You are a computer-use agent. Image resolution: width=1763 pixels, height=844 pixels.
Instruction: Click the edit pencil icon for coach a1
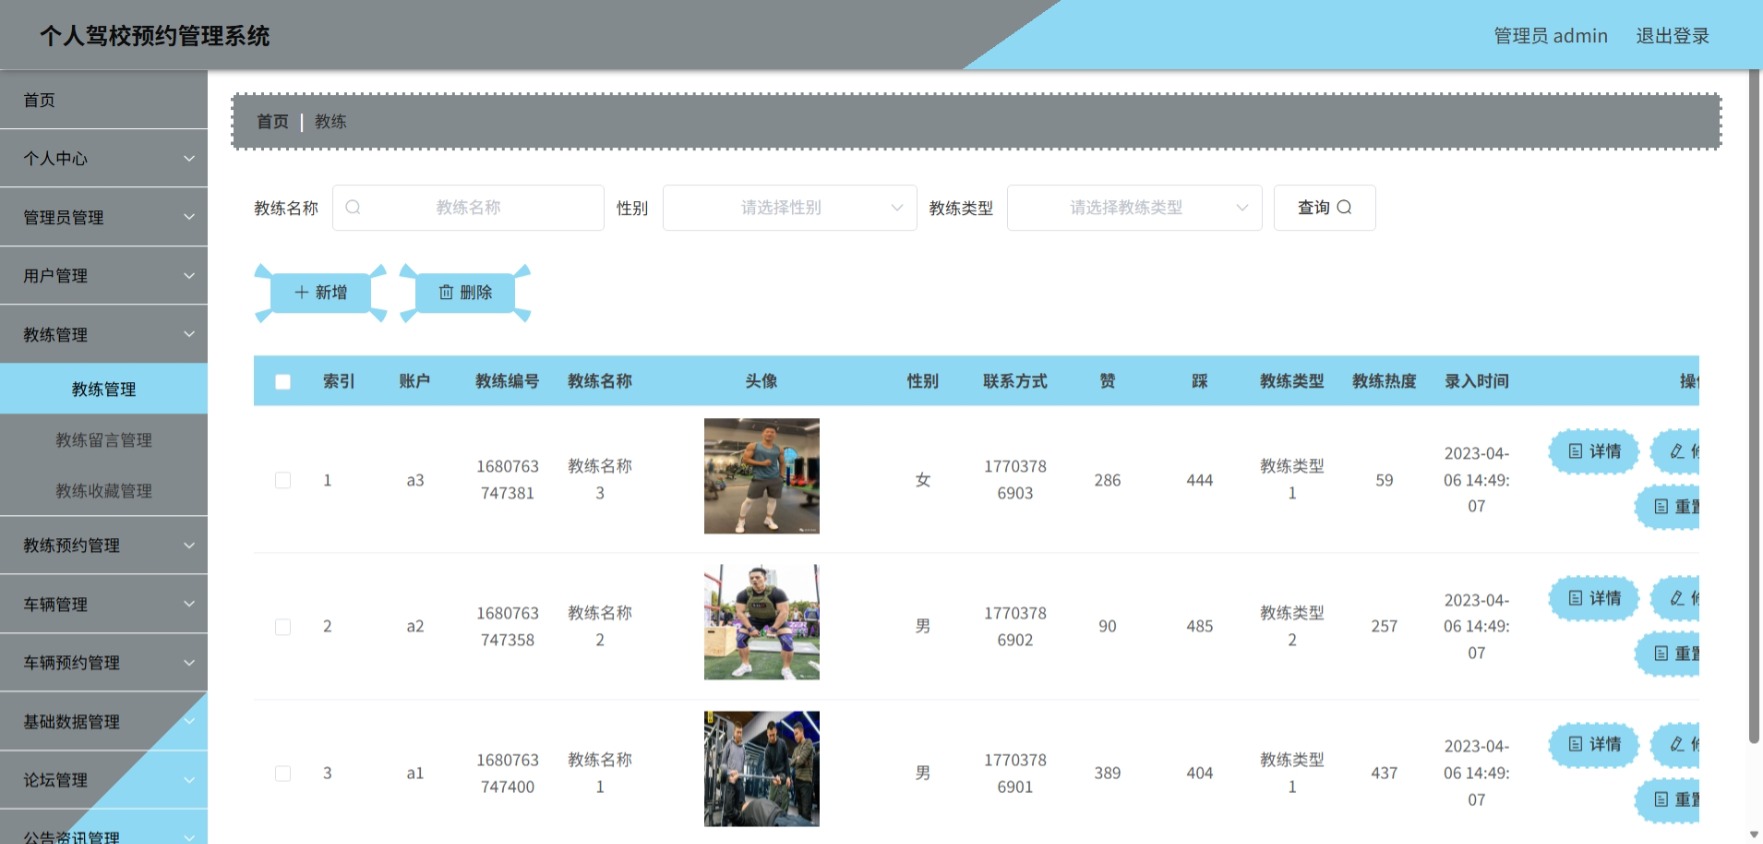[1677, 744]
